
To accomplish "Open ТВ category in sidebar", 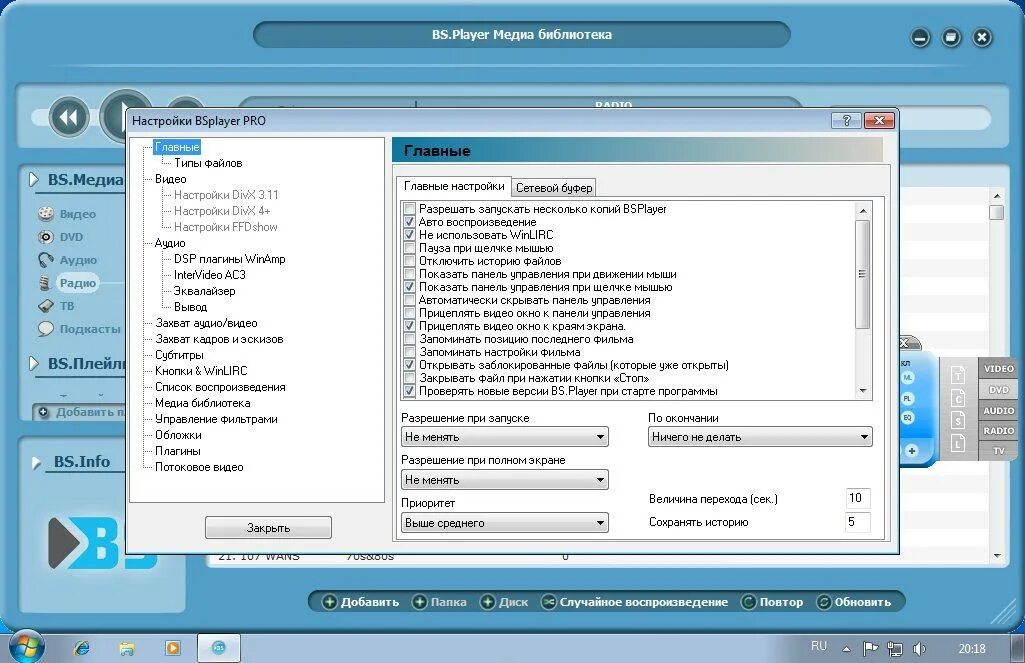I will click(67, 305).
